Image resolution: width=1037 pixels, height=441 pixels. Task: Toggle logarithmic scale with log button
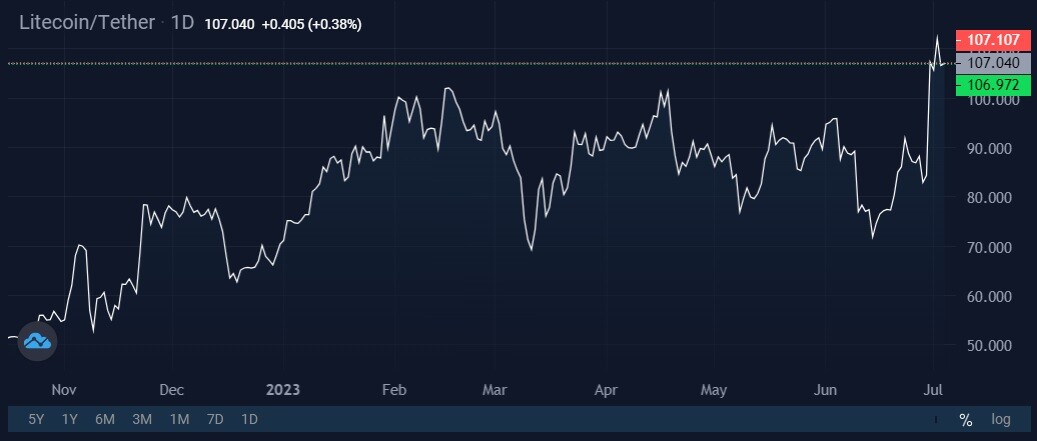point(1001,419)
